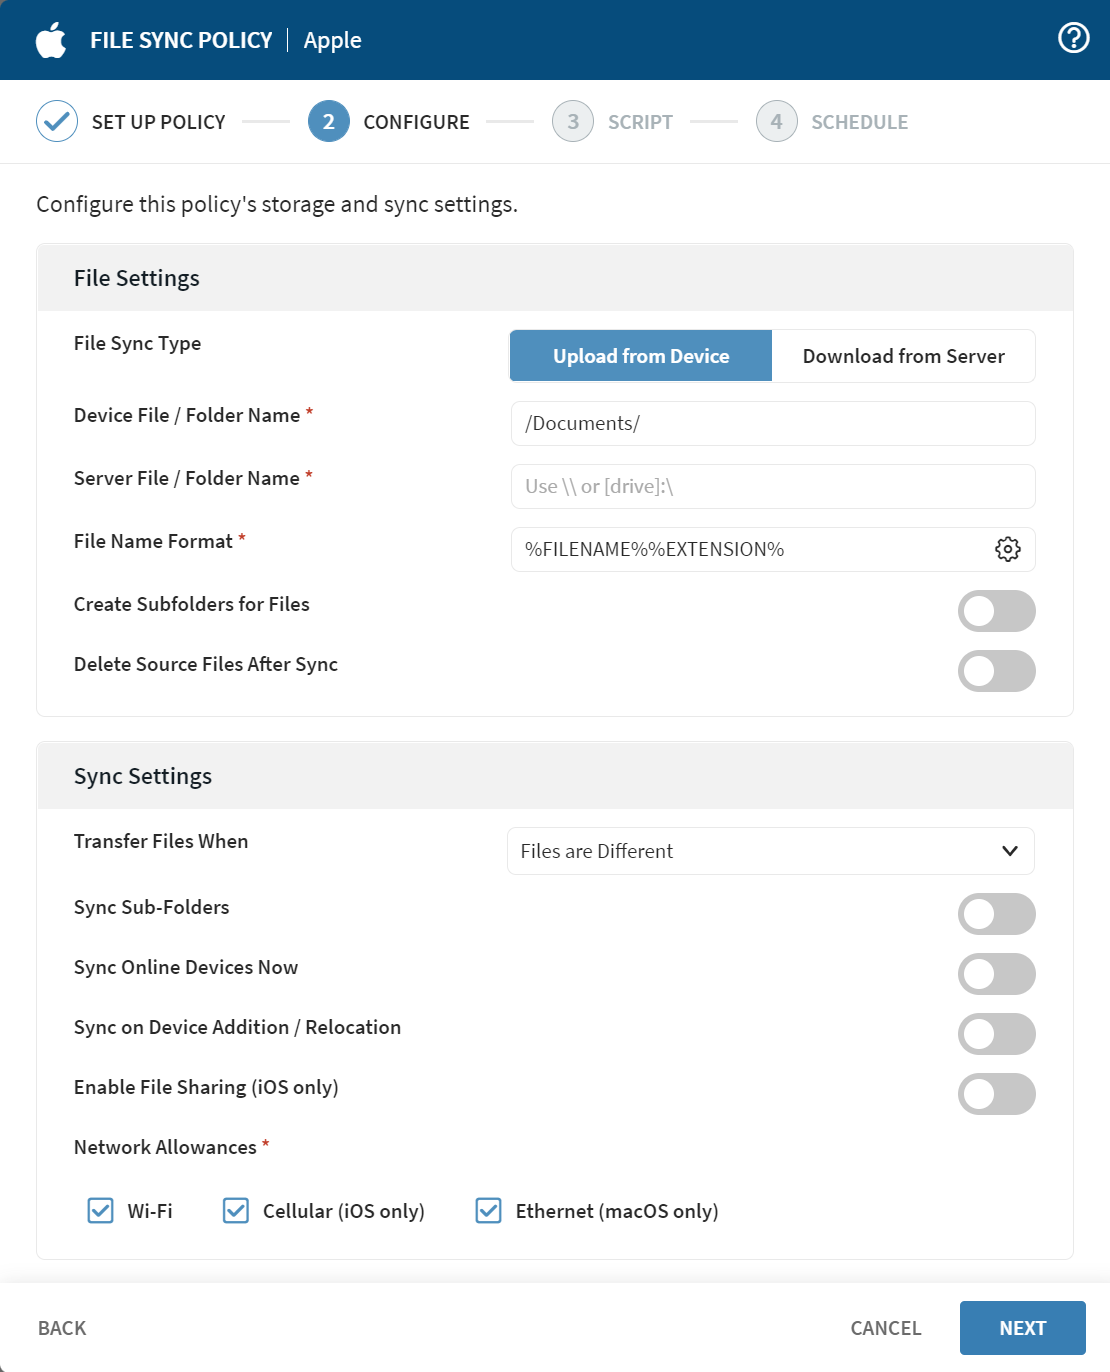Click the FILE SYNC POLICY title text
Screen dimensions: 1110x1372
point(181,40)
